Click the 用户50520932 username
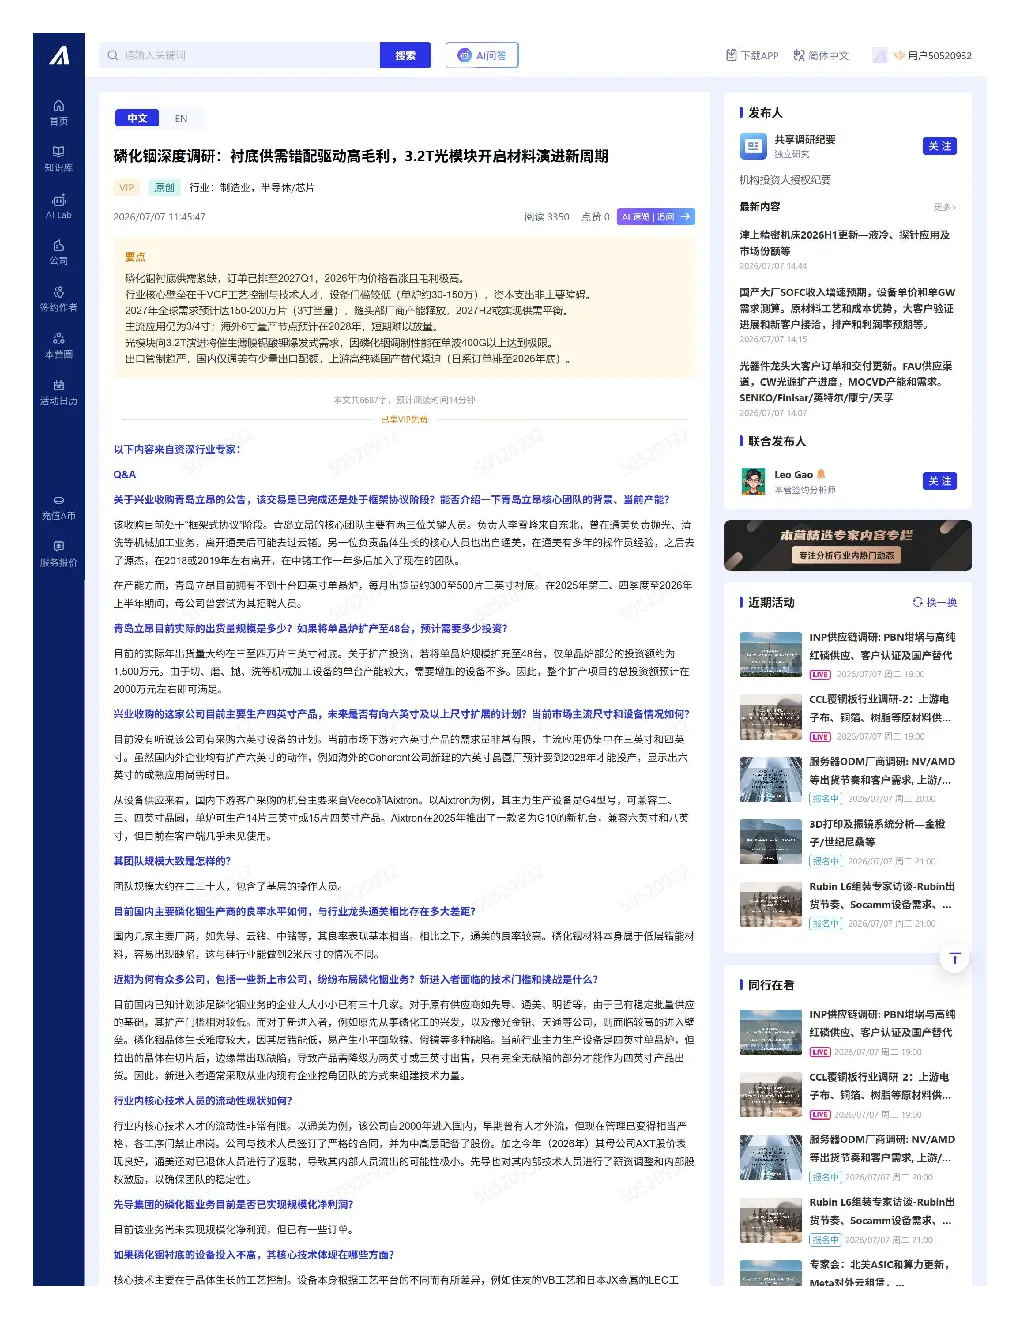 point(939,55)
